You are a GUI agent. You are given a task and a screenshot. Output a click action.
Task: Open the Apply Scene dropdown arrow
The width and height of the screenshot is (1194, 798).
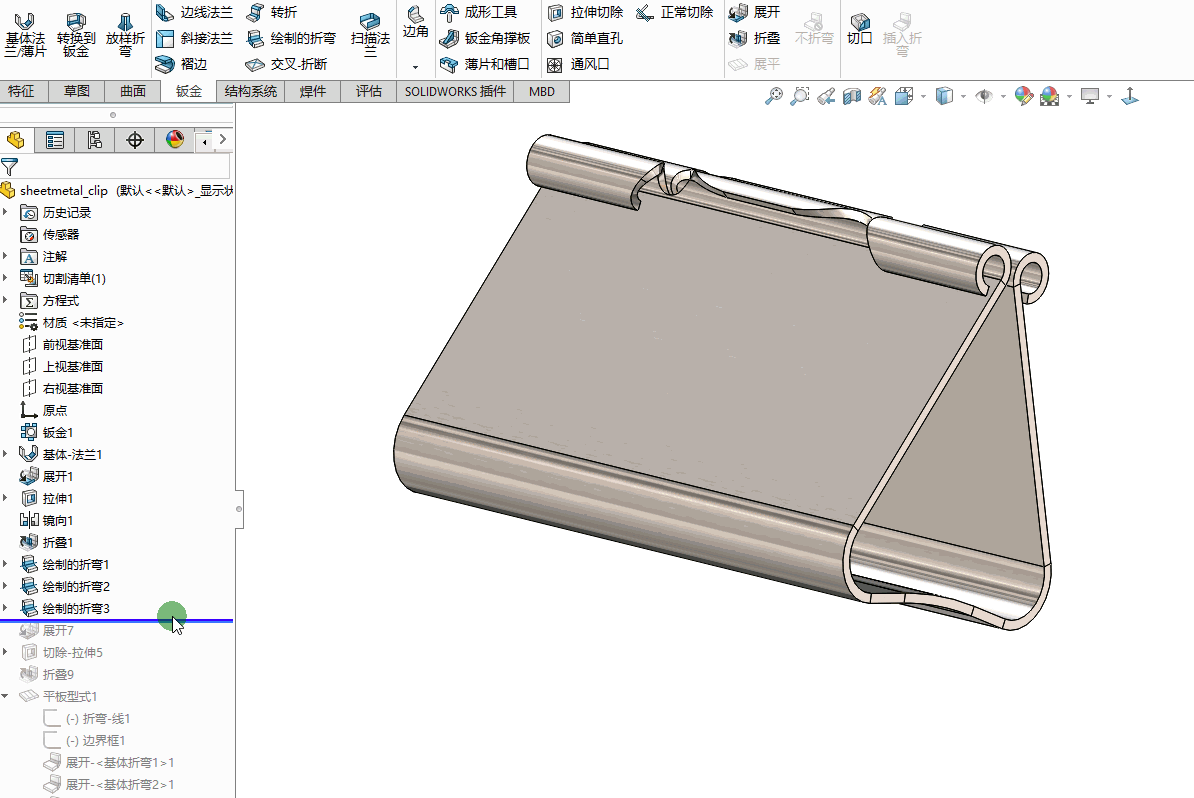tap(1069, 97)
